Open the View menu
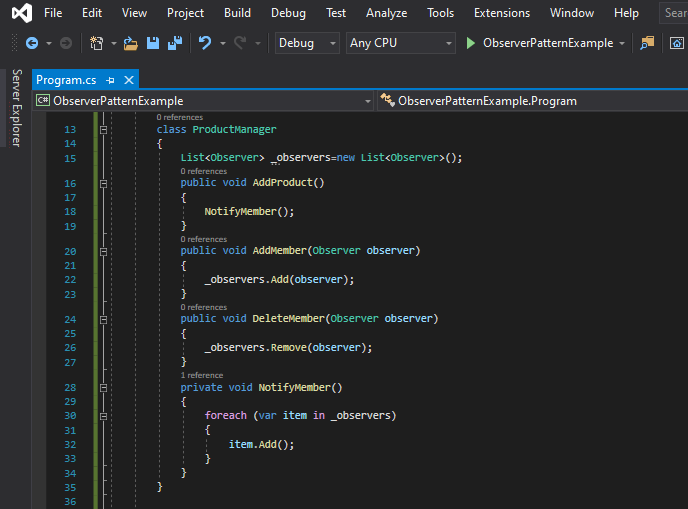This screenshot has height=509, width=688. pos(134,13)
